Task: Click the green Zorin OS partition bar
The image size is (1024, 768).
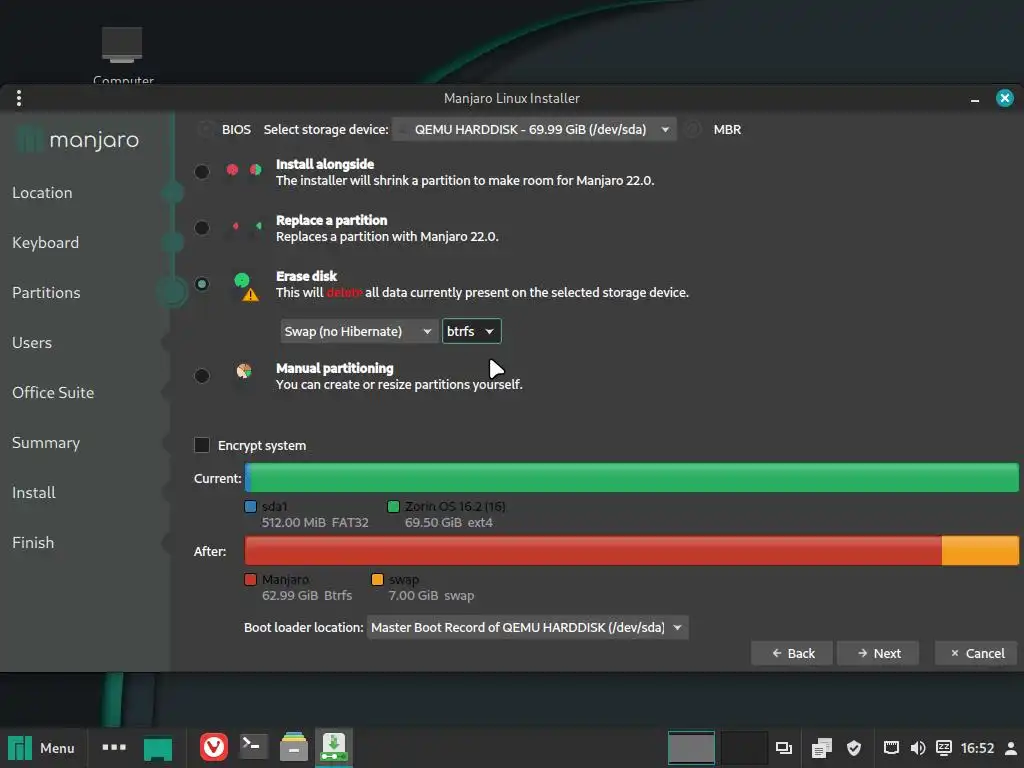Action: [x=635, y=477]
